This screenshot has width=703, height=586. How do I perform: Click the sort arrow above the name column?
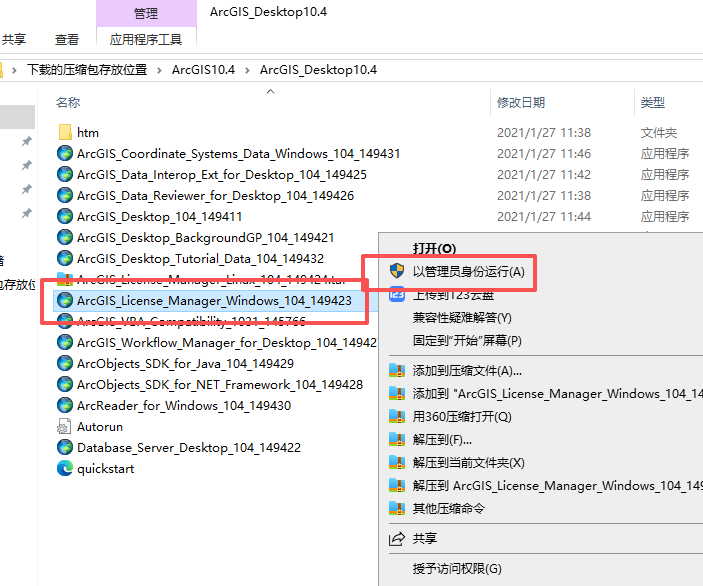270,91
